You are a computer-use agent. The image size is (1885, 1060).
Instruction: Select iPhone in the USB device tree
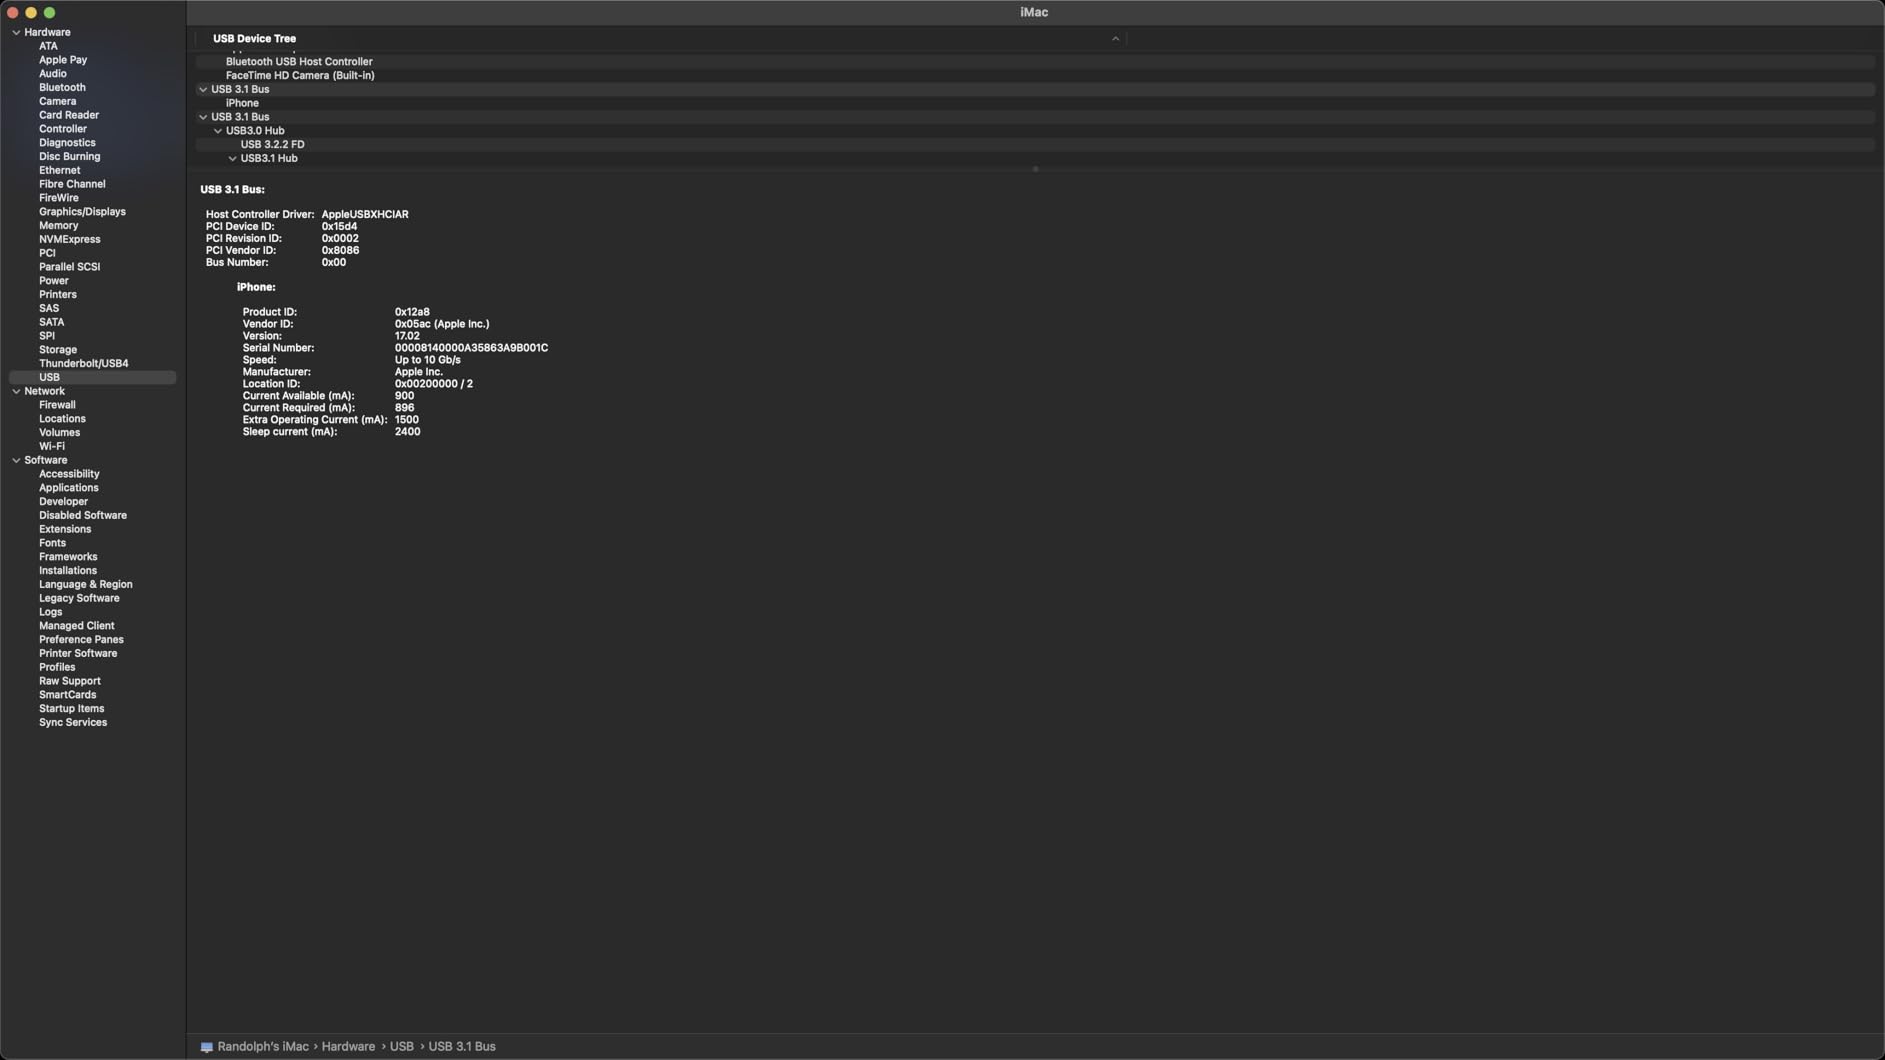(242, 103)
